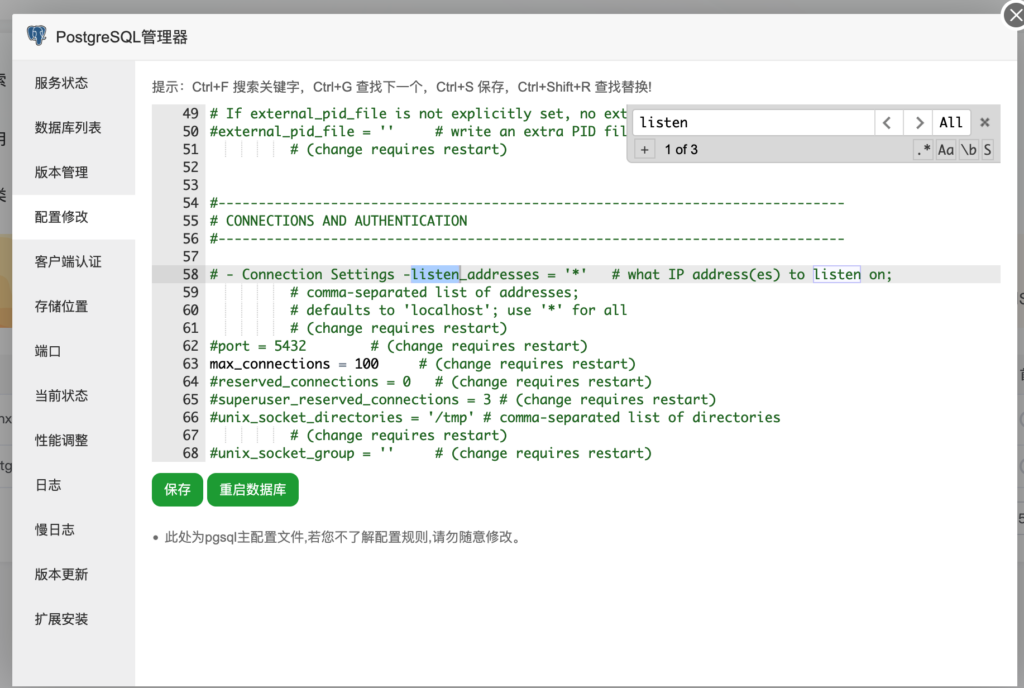Click '#reserved_connections = 0' text
The image size is (1024, 688).
[310, 382]
